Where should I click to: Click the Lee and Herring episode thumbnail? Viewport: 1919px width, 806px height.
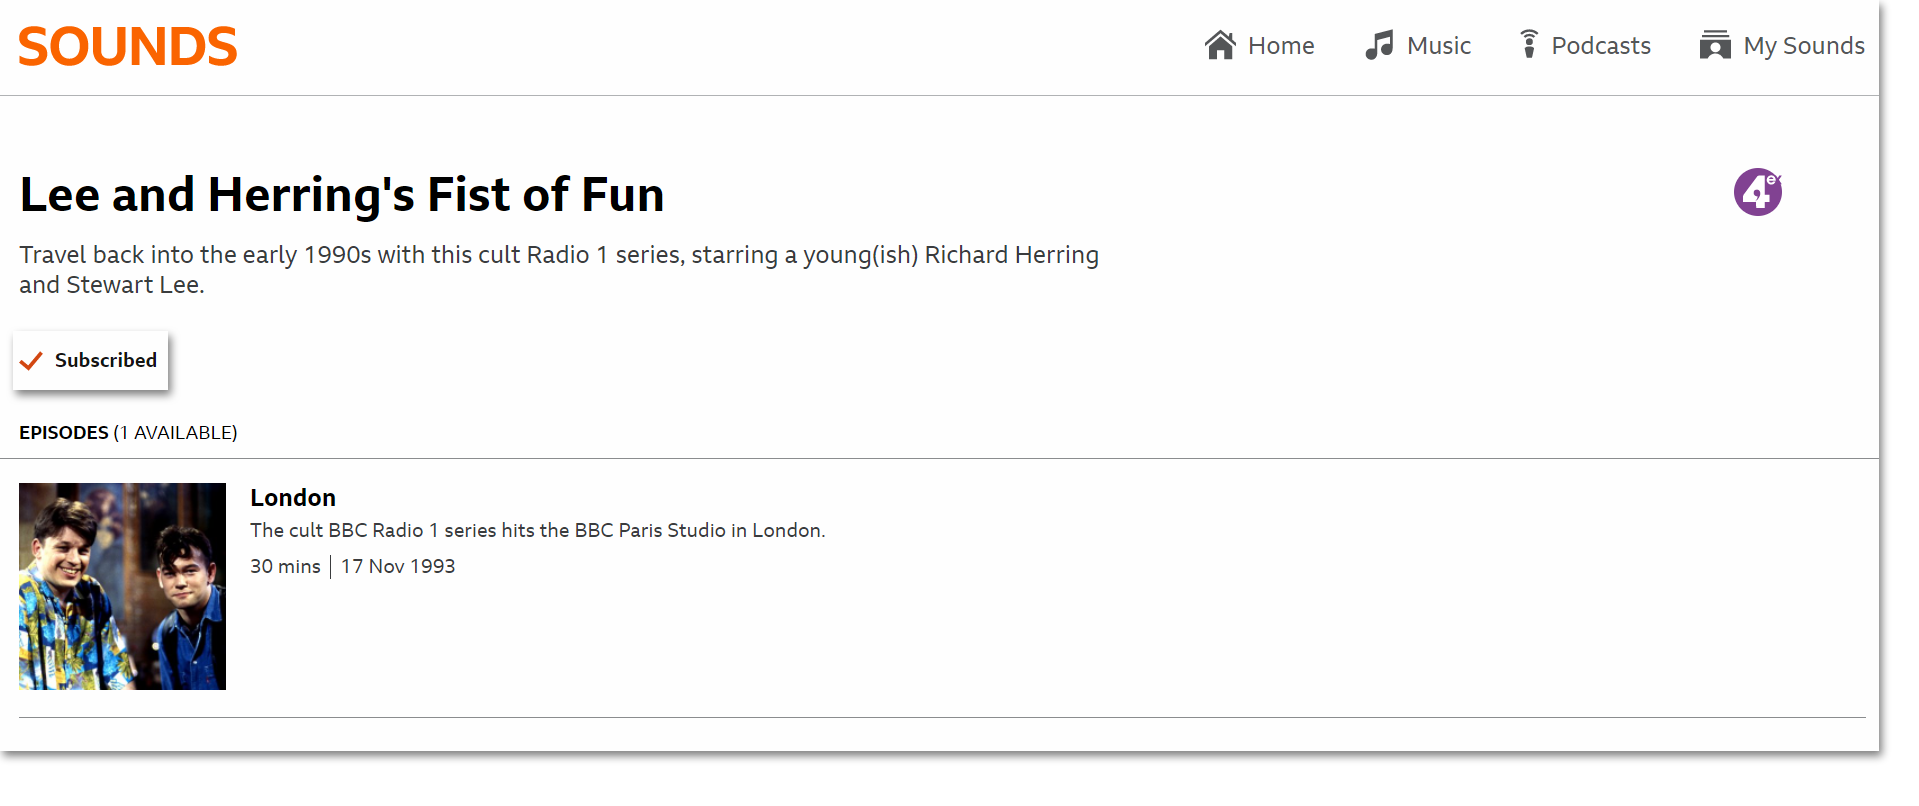[122, 586]
